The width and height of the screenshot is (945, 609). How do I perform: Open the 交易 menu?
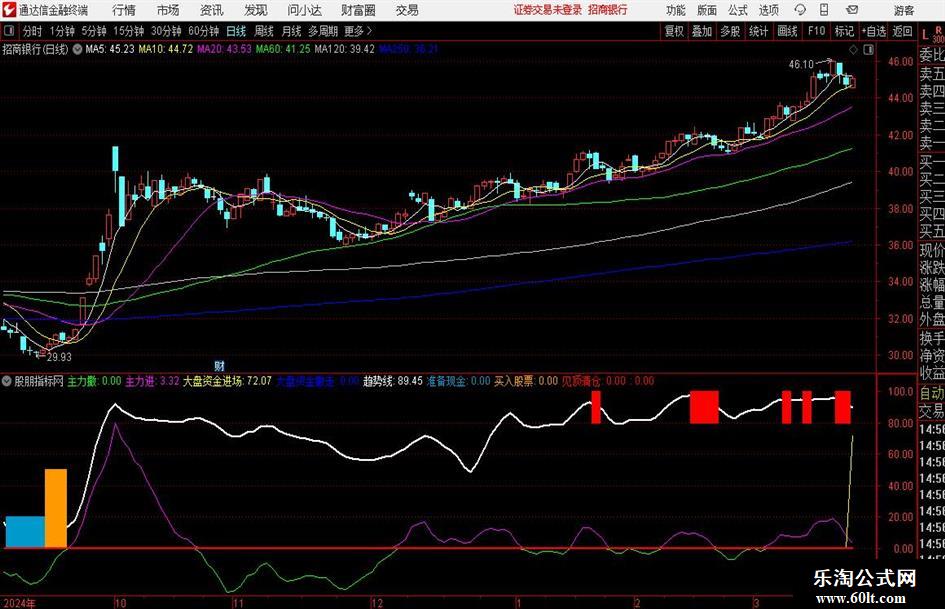pyautogui.click(x=407, y=10)
